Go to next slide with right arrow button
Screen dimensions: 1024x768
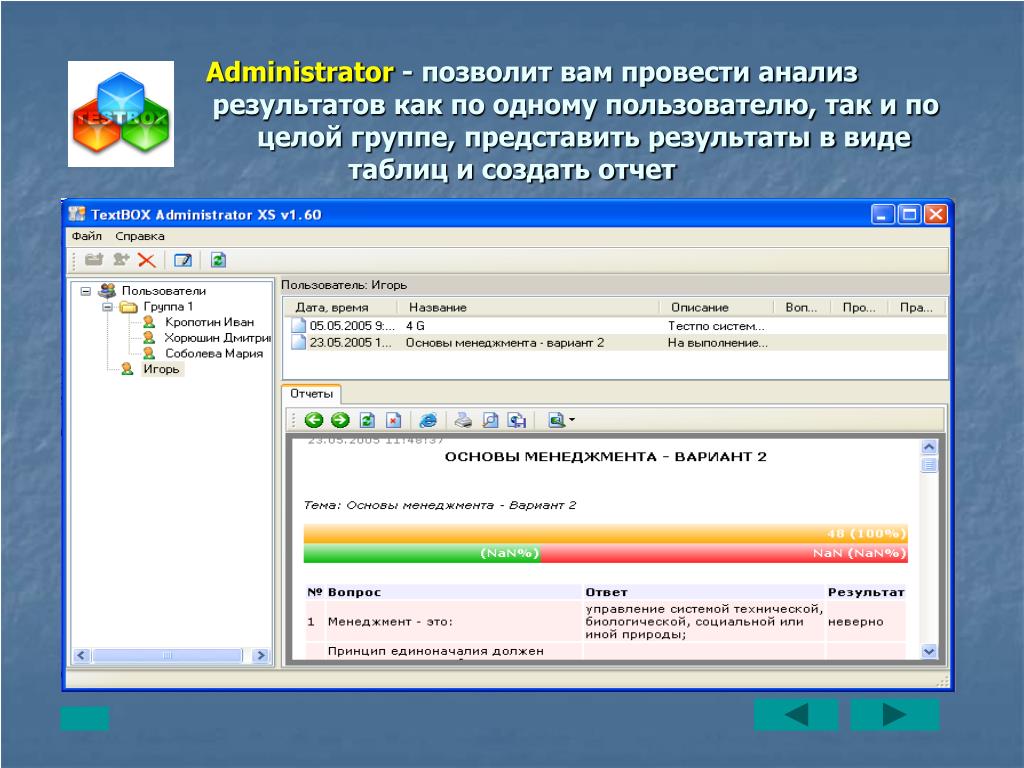895,714
